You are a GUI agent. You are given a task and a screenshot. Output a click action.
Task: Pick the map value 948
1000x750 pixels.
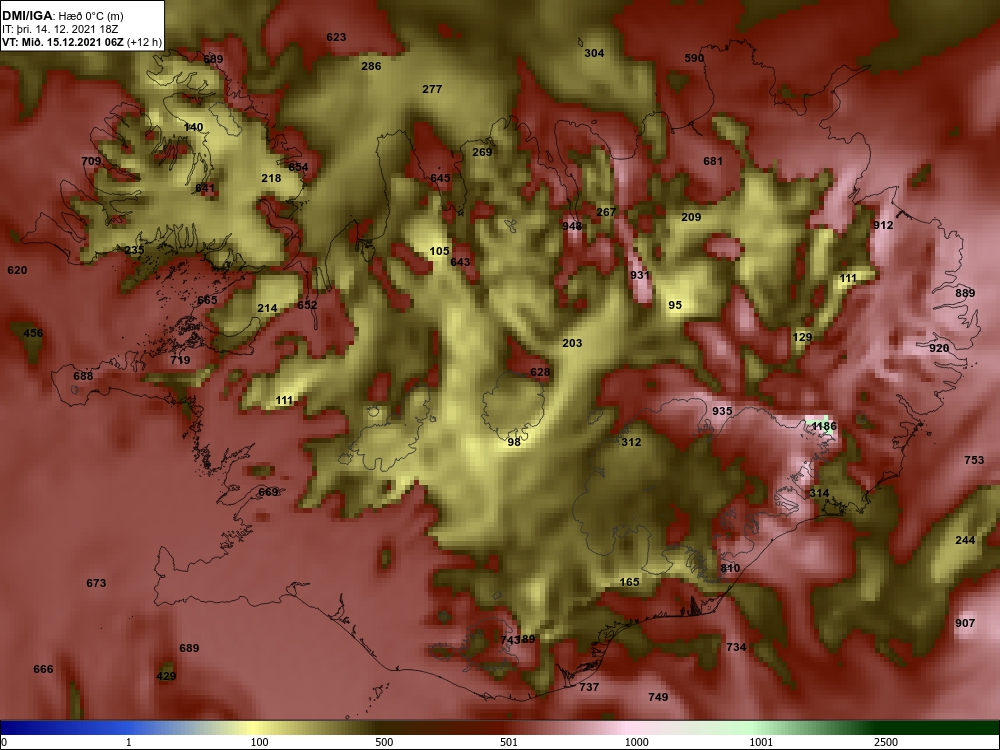click(x=572, y=226)
